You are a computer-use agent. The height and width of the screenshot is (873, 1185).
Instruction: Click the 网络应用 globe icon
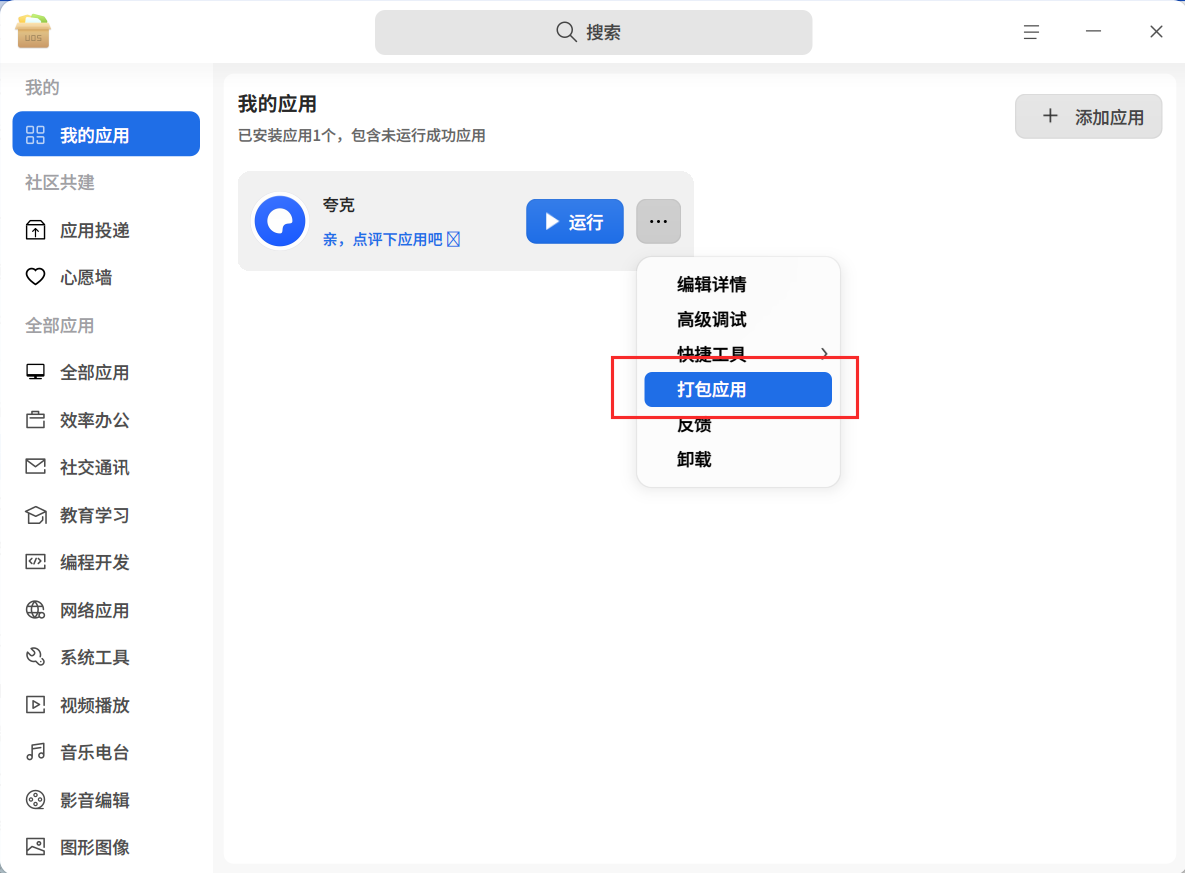coord(36,610)
